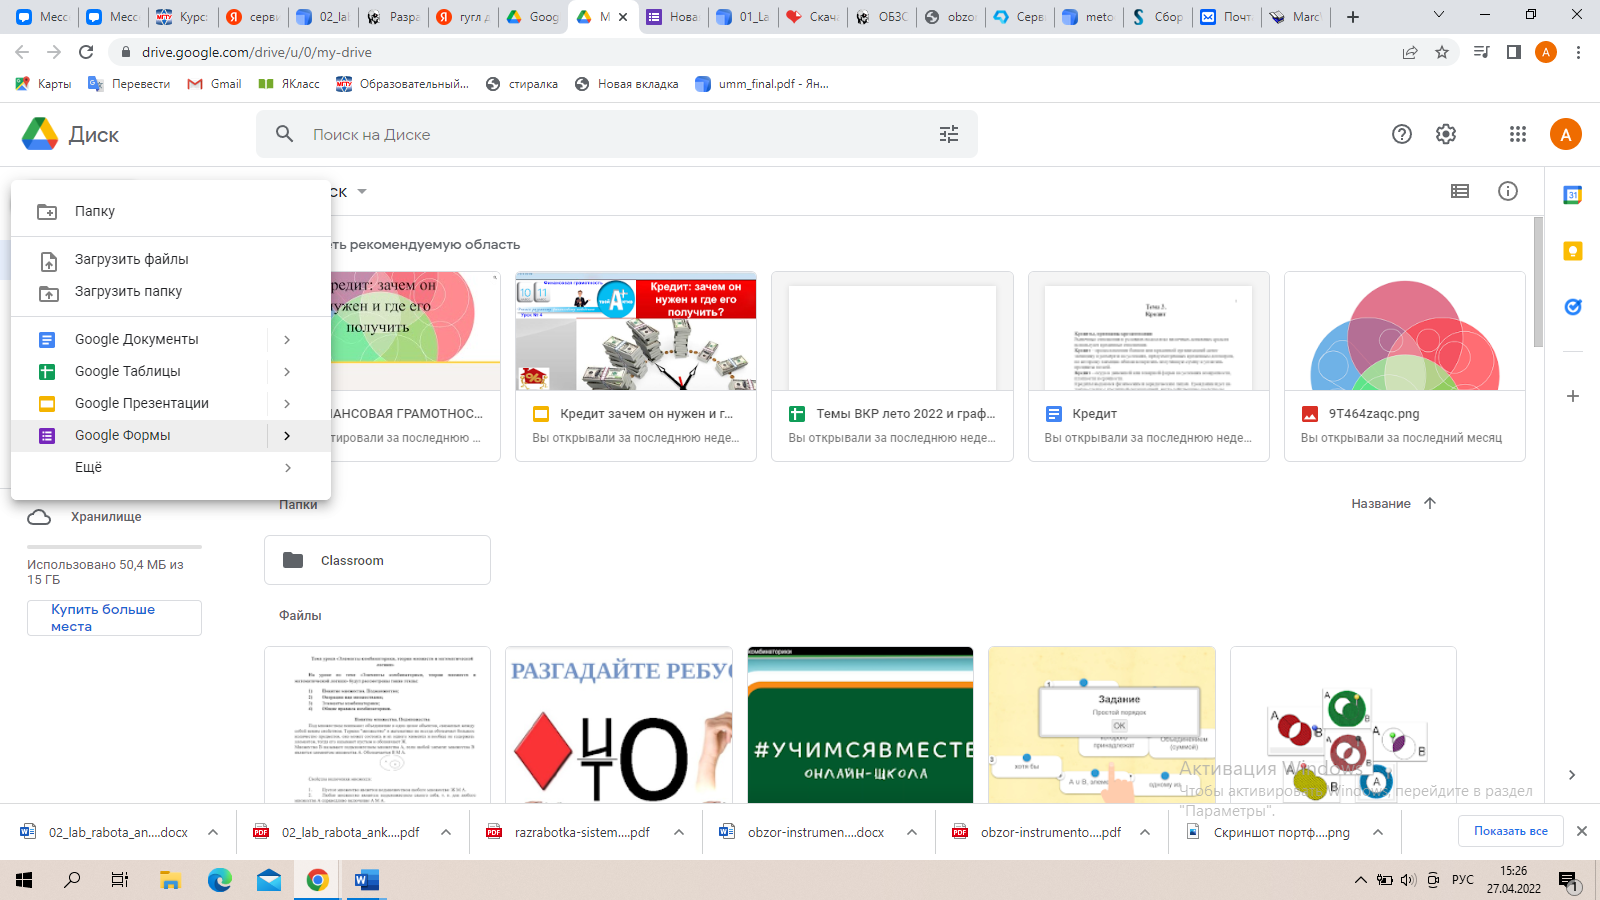
Task: Create a new Google Формы form
Action: tap(139, 435)
